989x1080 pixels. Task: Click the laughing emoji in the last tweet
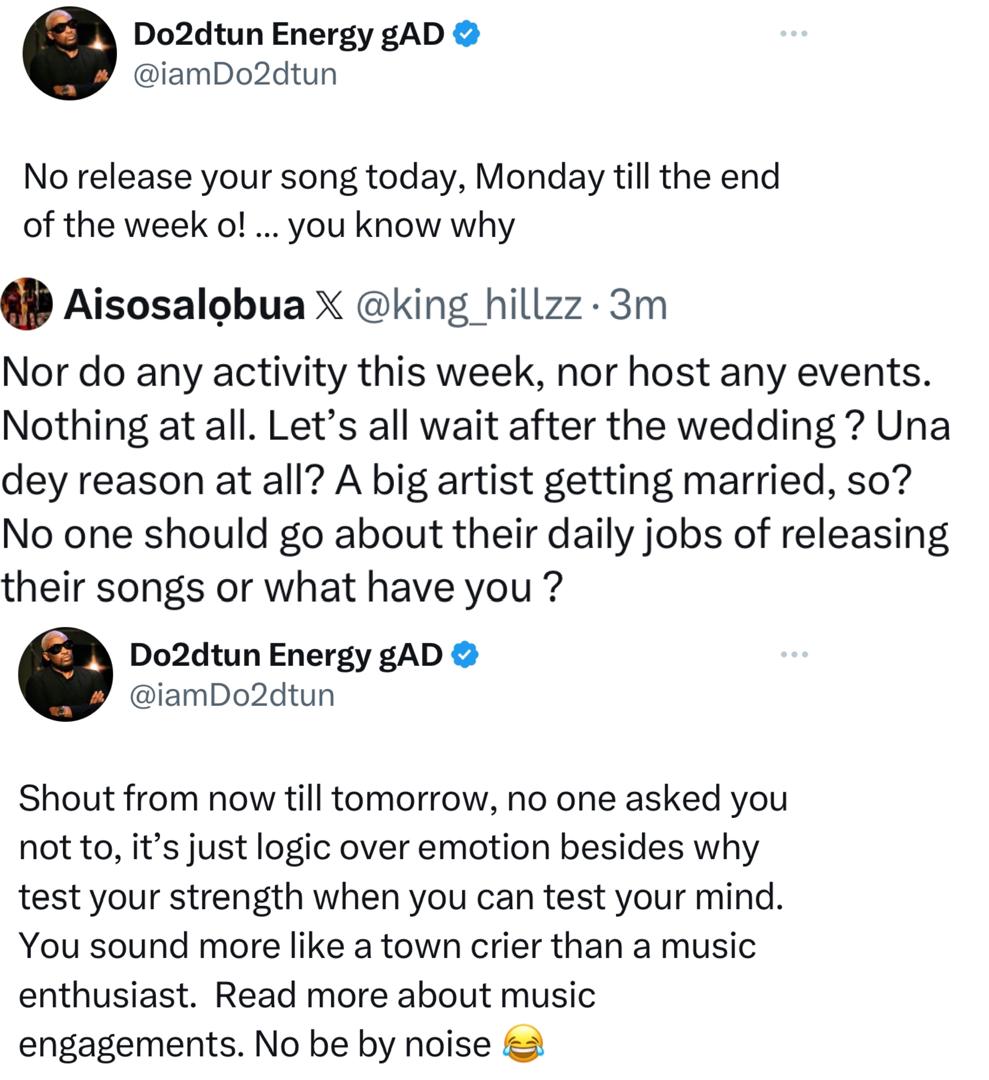click(525, 1043)
